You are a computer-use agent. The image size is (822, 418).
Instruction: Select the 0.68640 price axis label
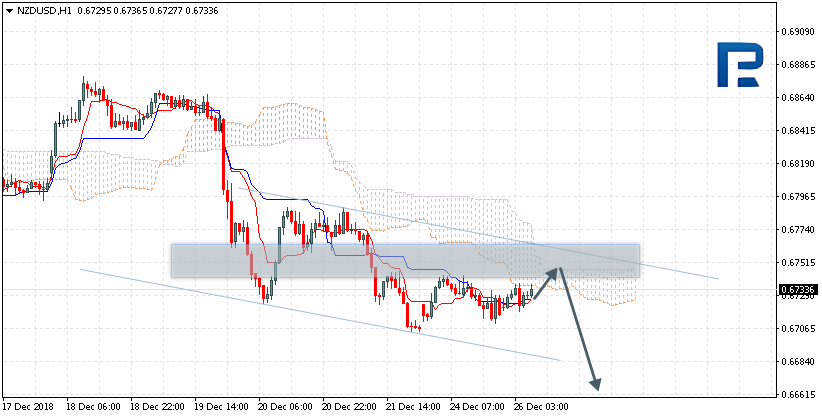point(797,98)
